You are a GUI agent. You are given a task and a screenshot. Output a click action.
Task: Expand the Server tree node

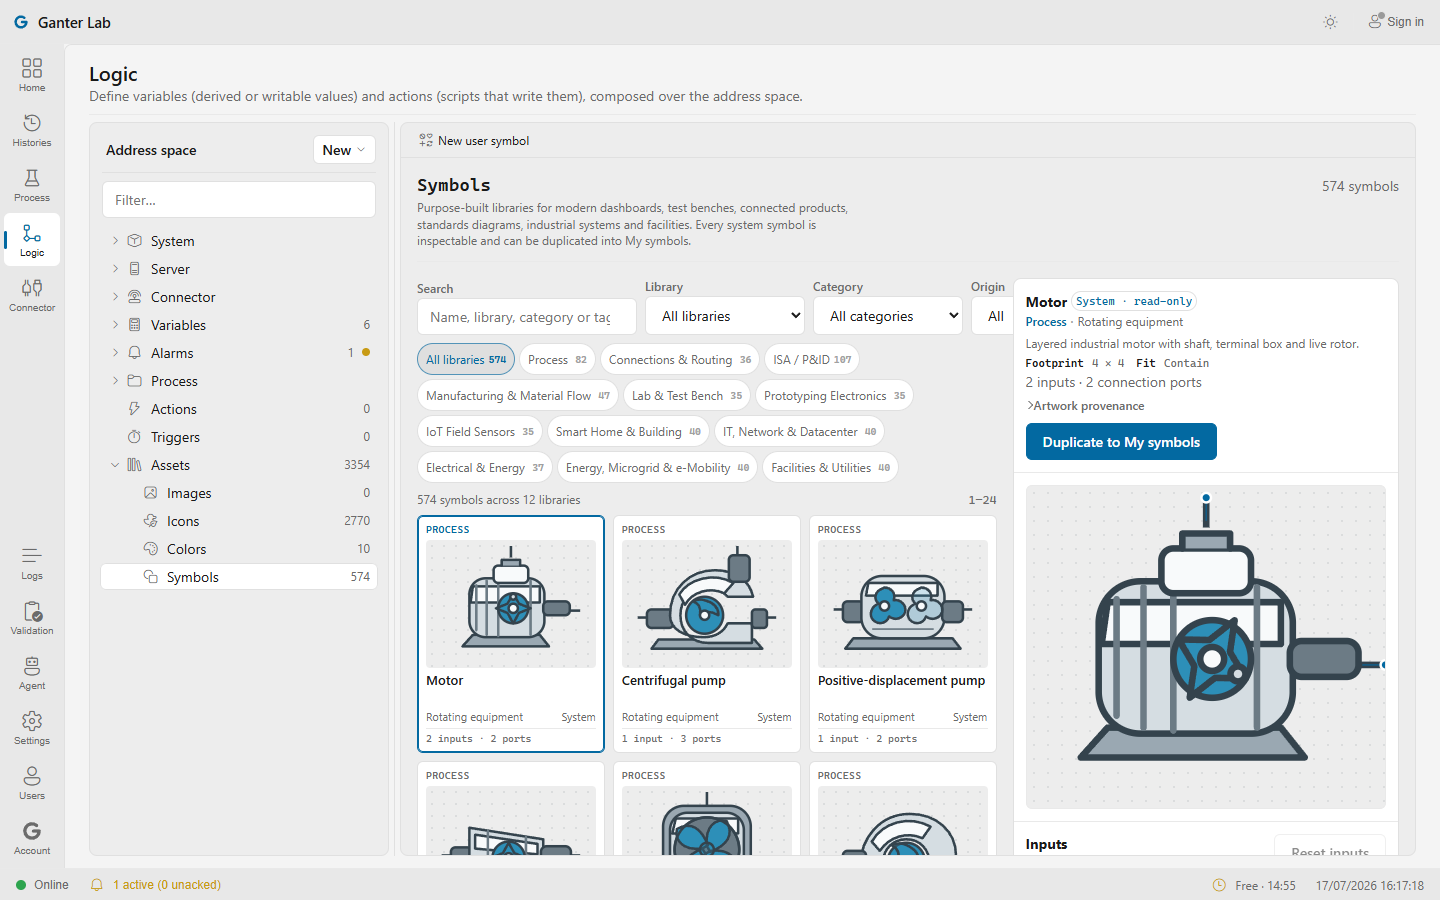tap(115, 269)
